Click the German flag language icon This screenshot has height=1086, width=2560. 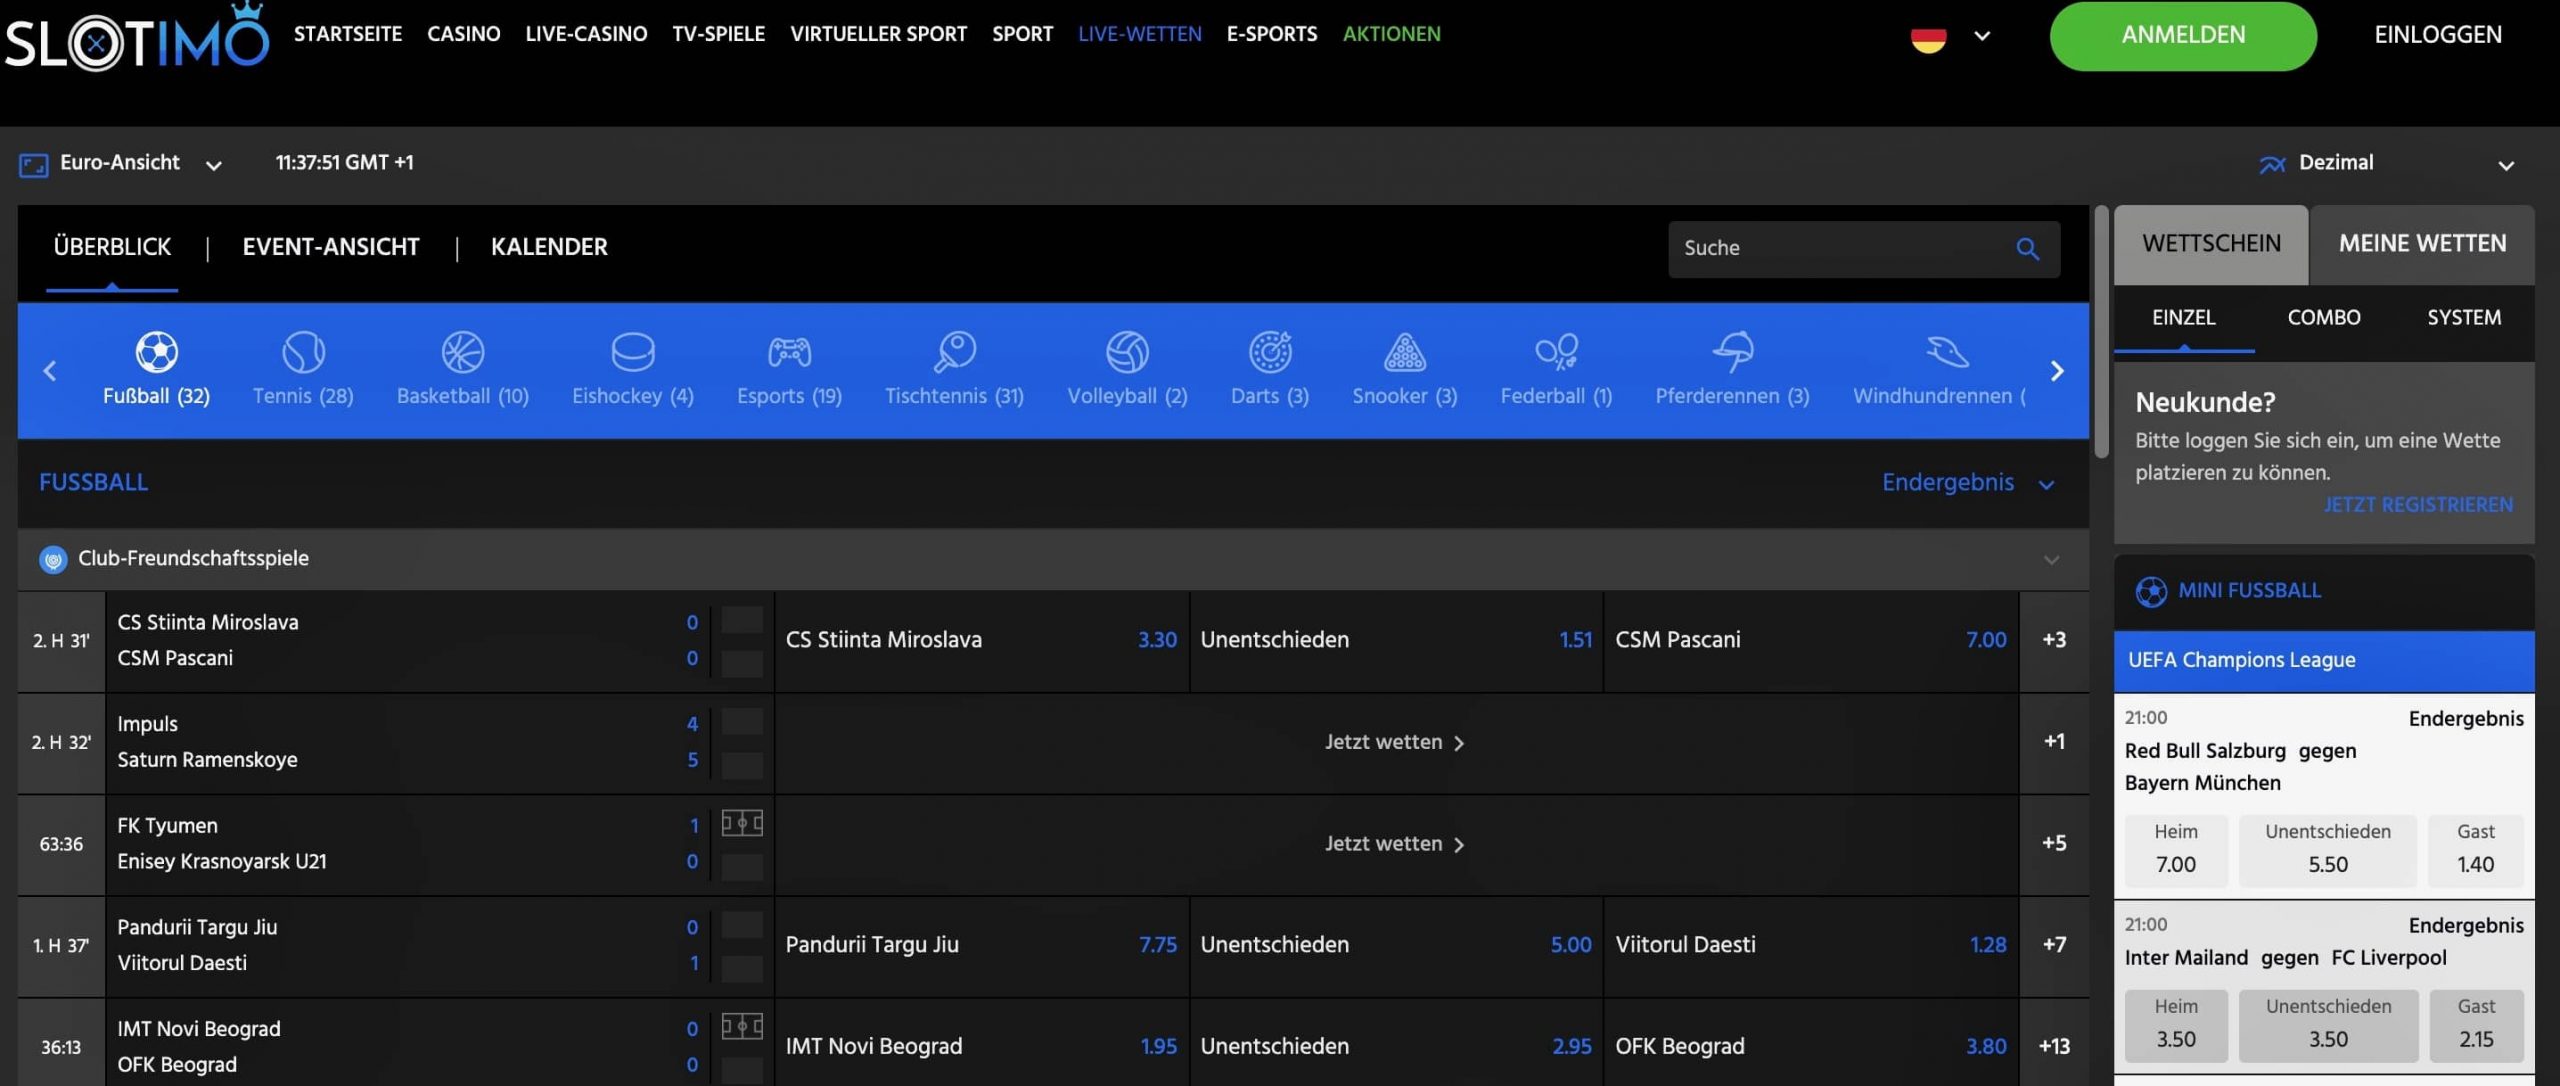click(1928, 38)
